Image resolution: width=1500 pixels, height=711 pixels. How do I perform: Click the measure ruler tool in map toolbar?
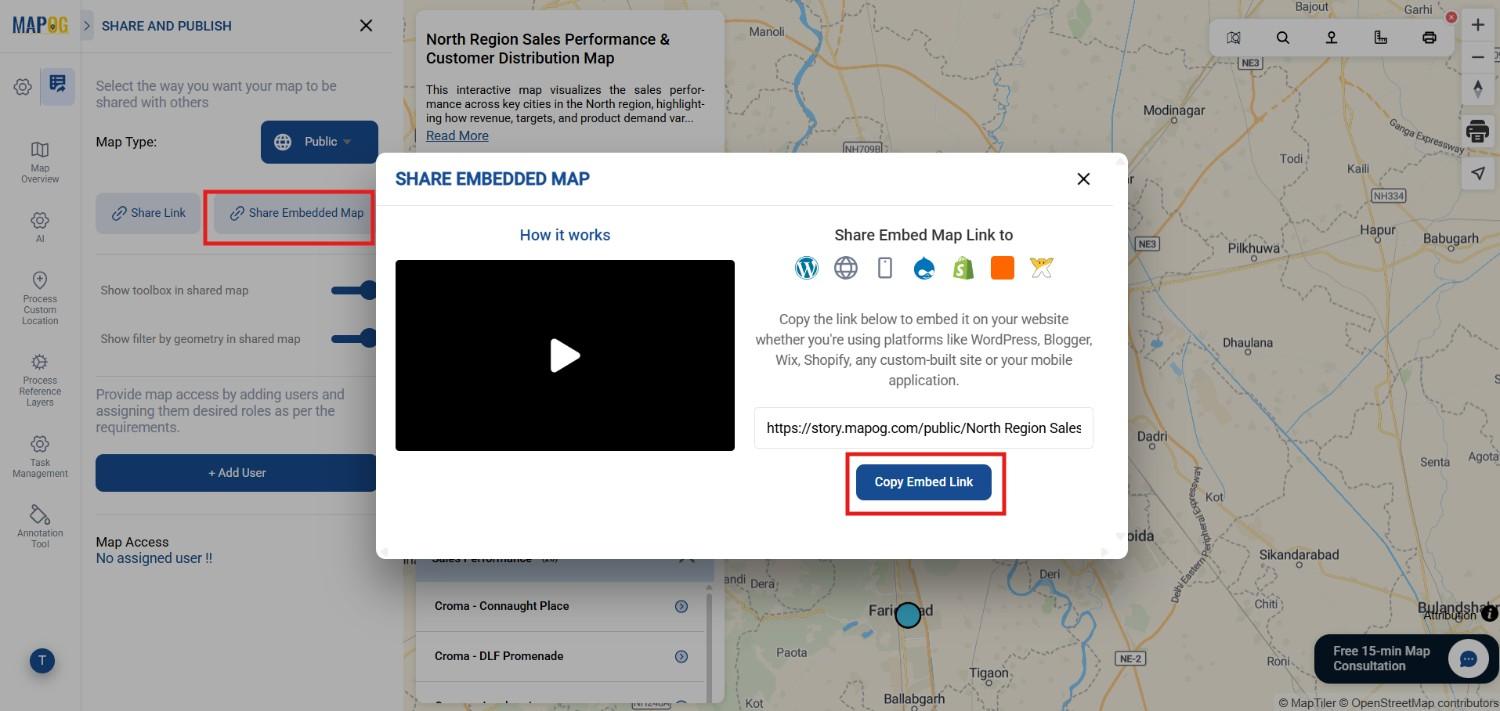[x=1381, y=38]
